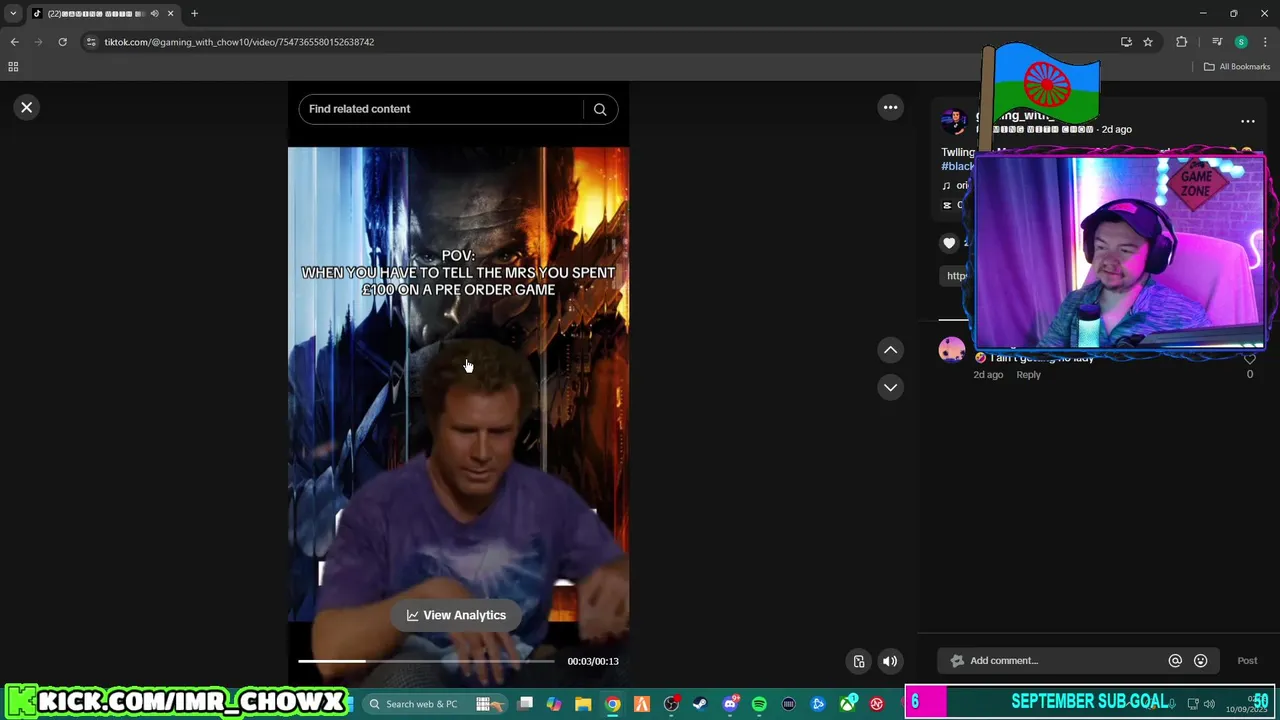
Task: Open Discord from taskbar
Action: pos(730,704)
